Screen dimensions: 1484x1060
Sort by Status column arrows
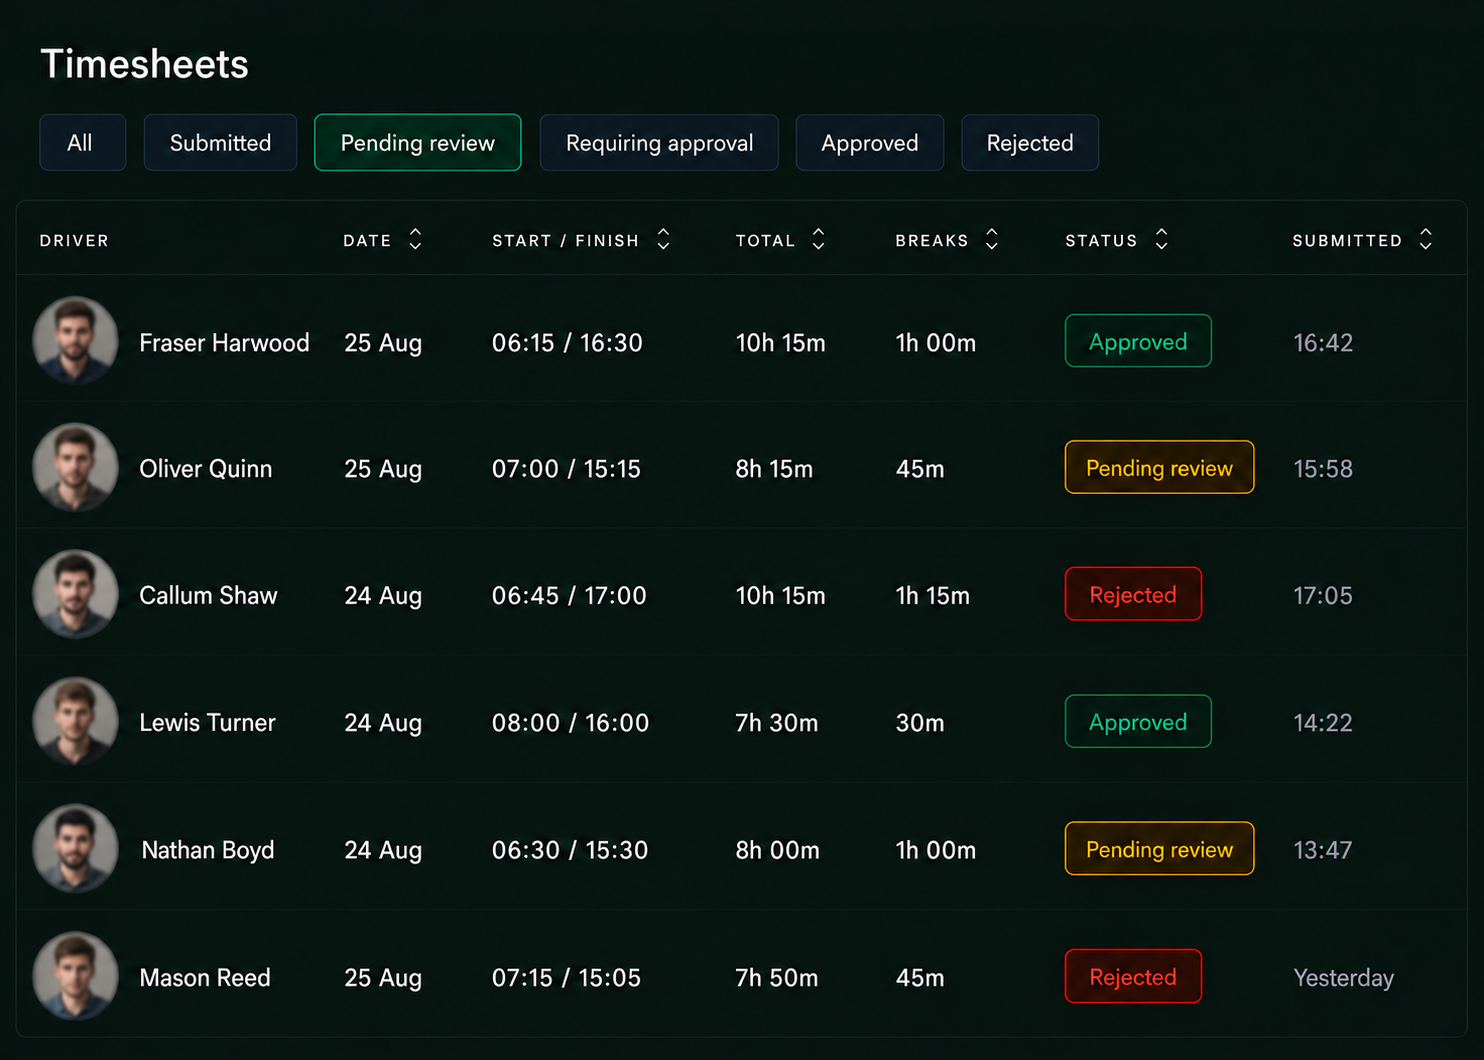(x=1161, y=240)
